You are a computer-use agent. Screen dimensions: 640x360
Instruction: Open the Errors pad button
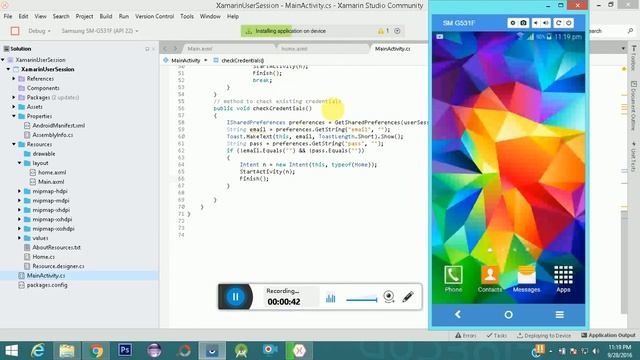(x=466, y=336)
